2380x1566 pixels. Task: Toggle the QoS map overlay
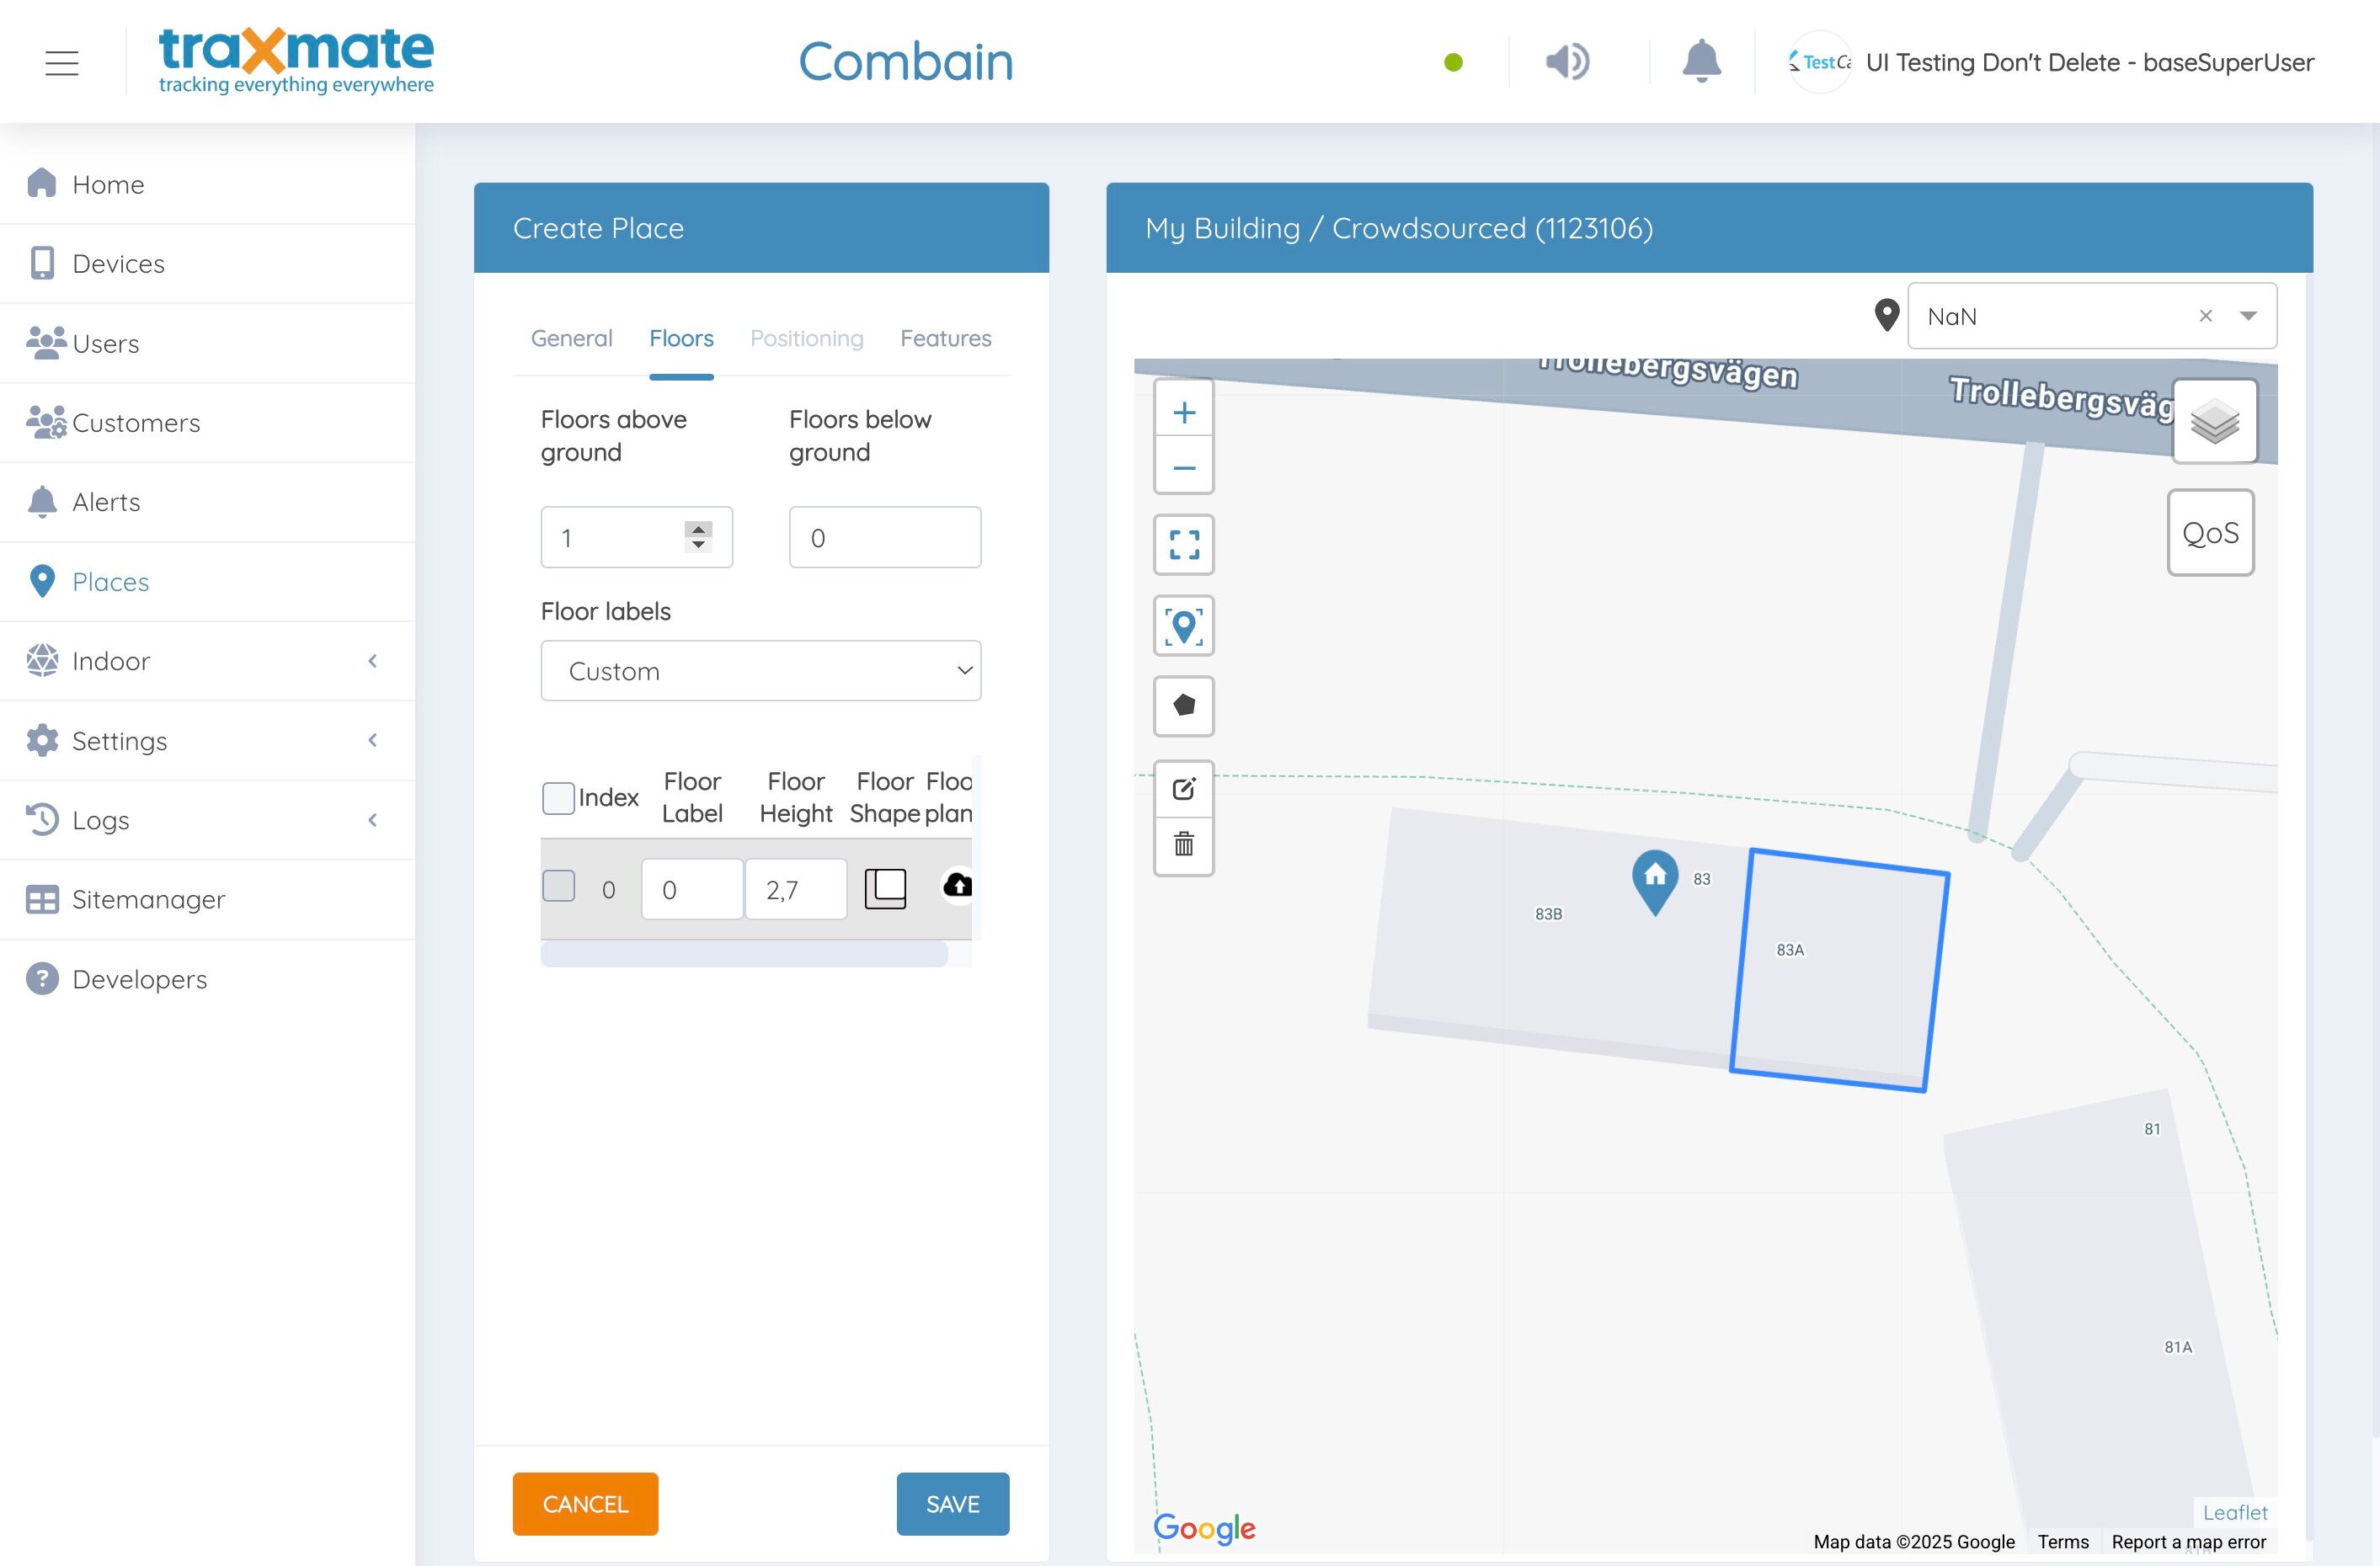click(x=2210, y=533)
